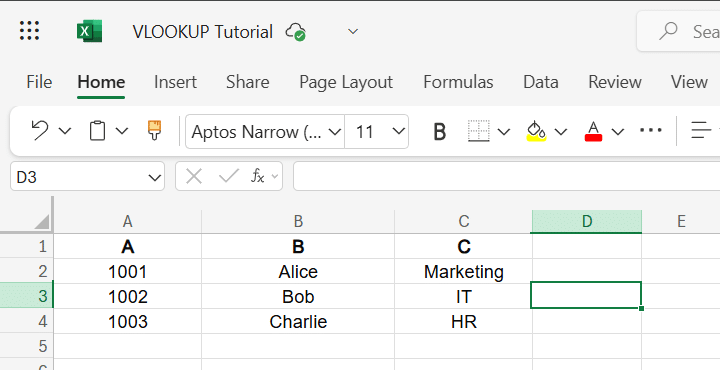Open the more options ellipsis in ribbon
The image size is (720, 370).
(x=651, y=130)
